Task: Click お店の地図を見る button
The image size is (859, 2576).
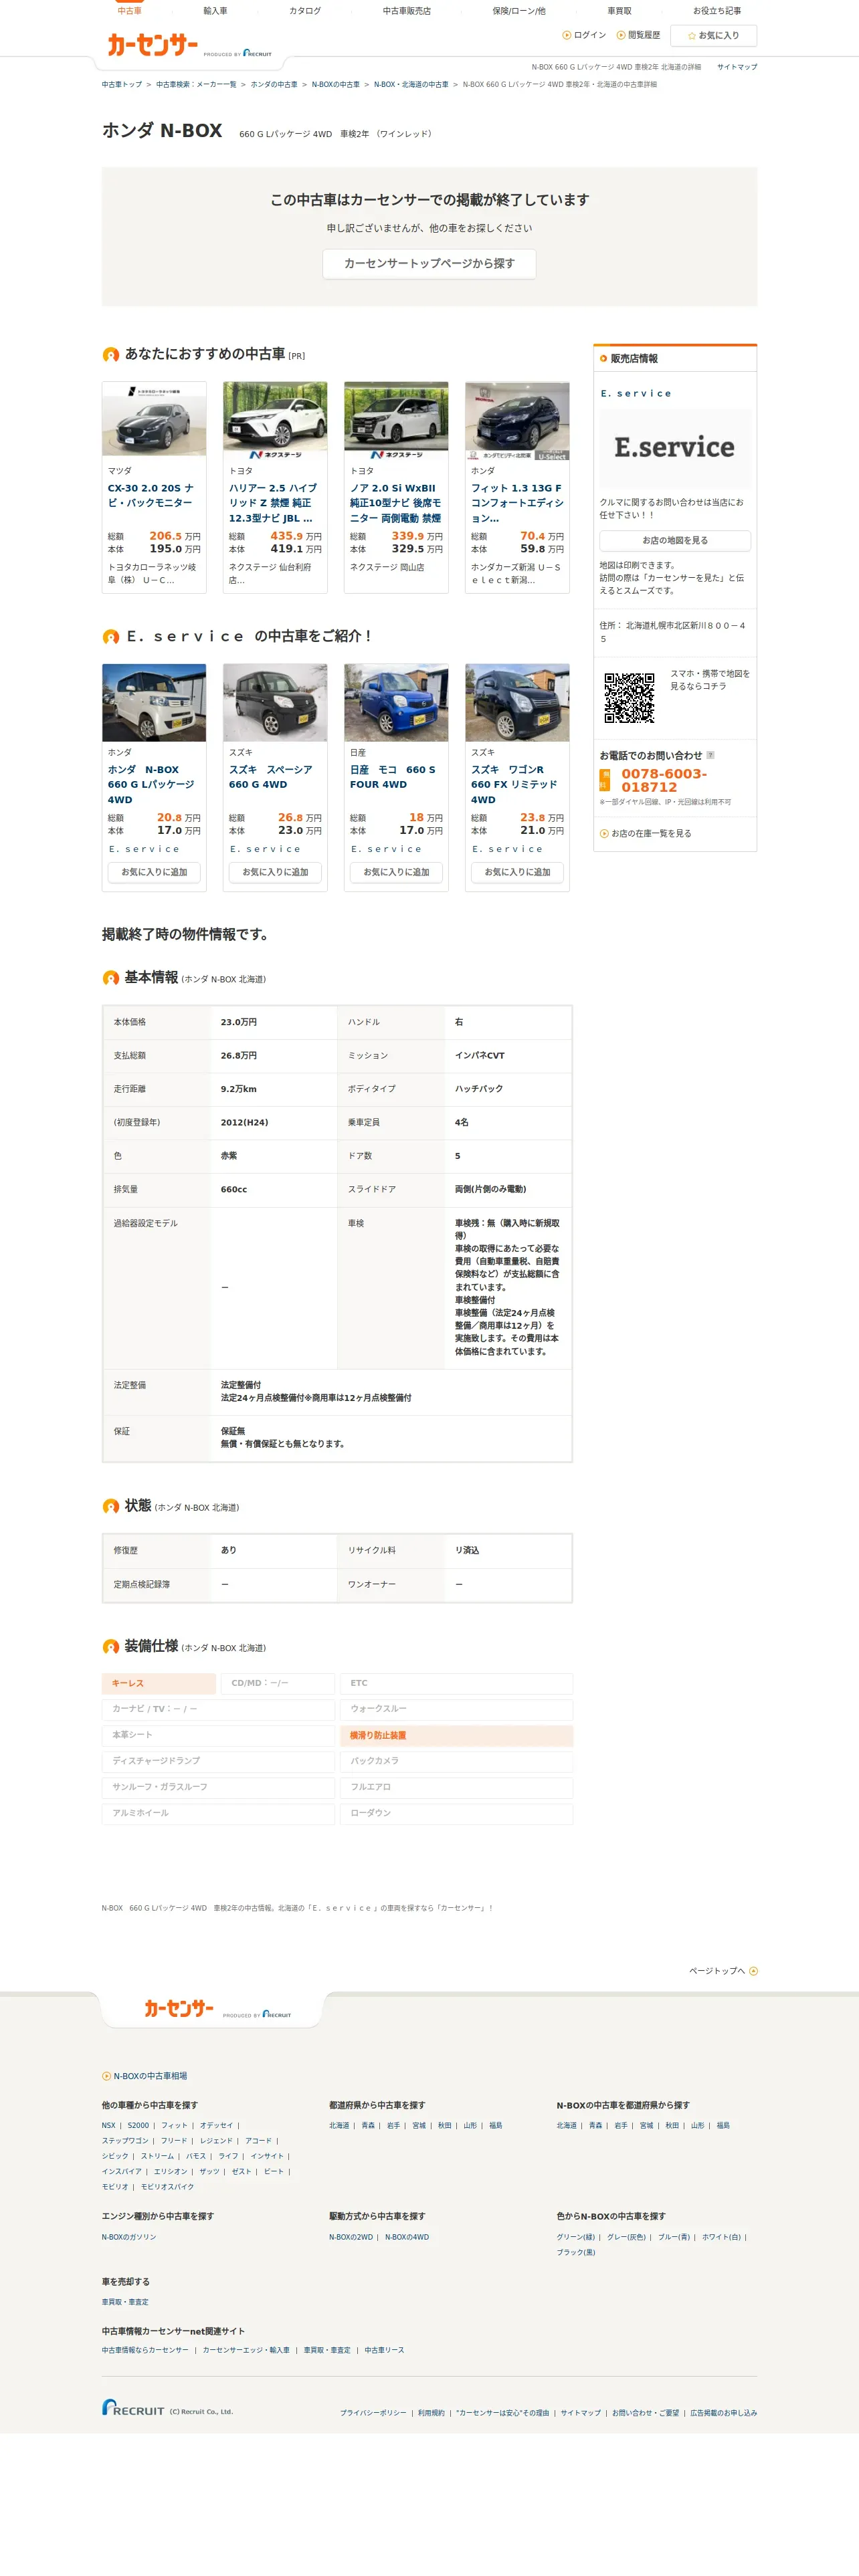Action: pyautogui.click(x=675, y=541)
